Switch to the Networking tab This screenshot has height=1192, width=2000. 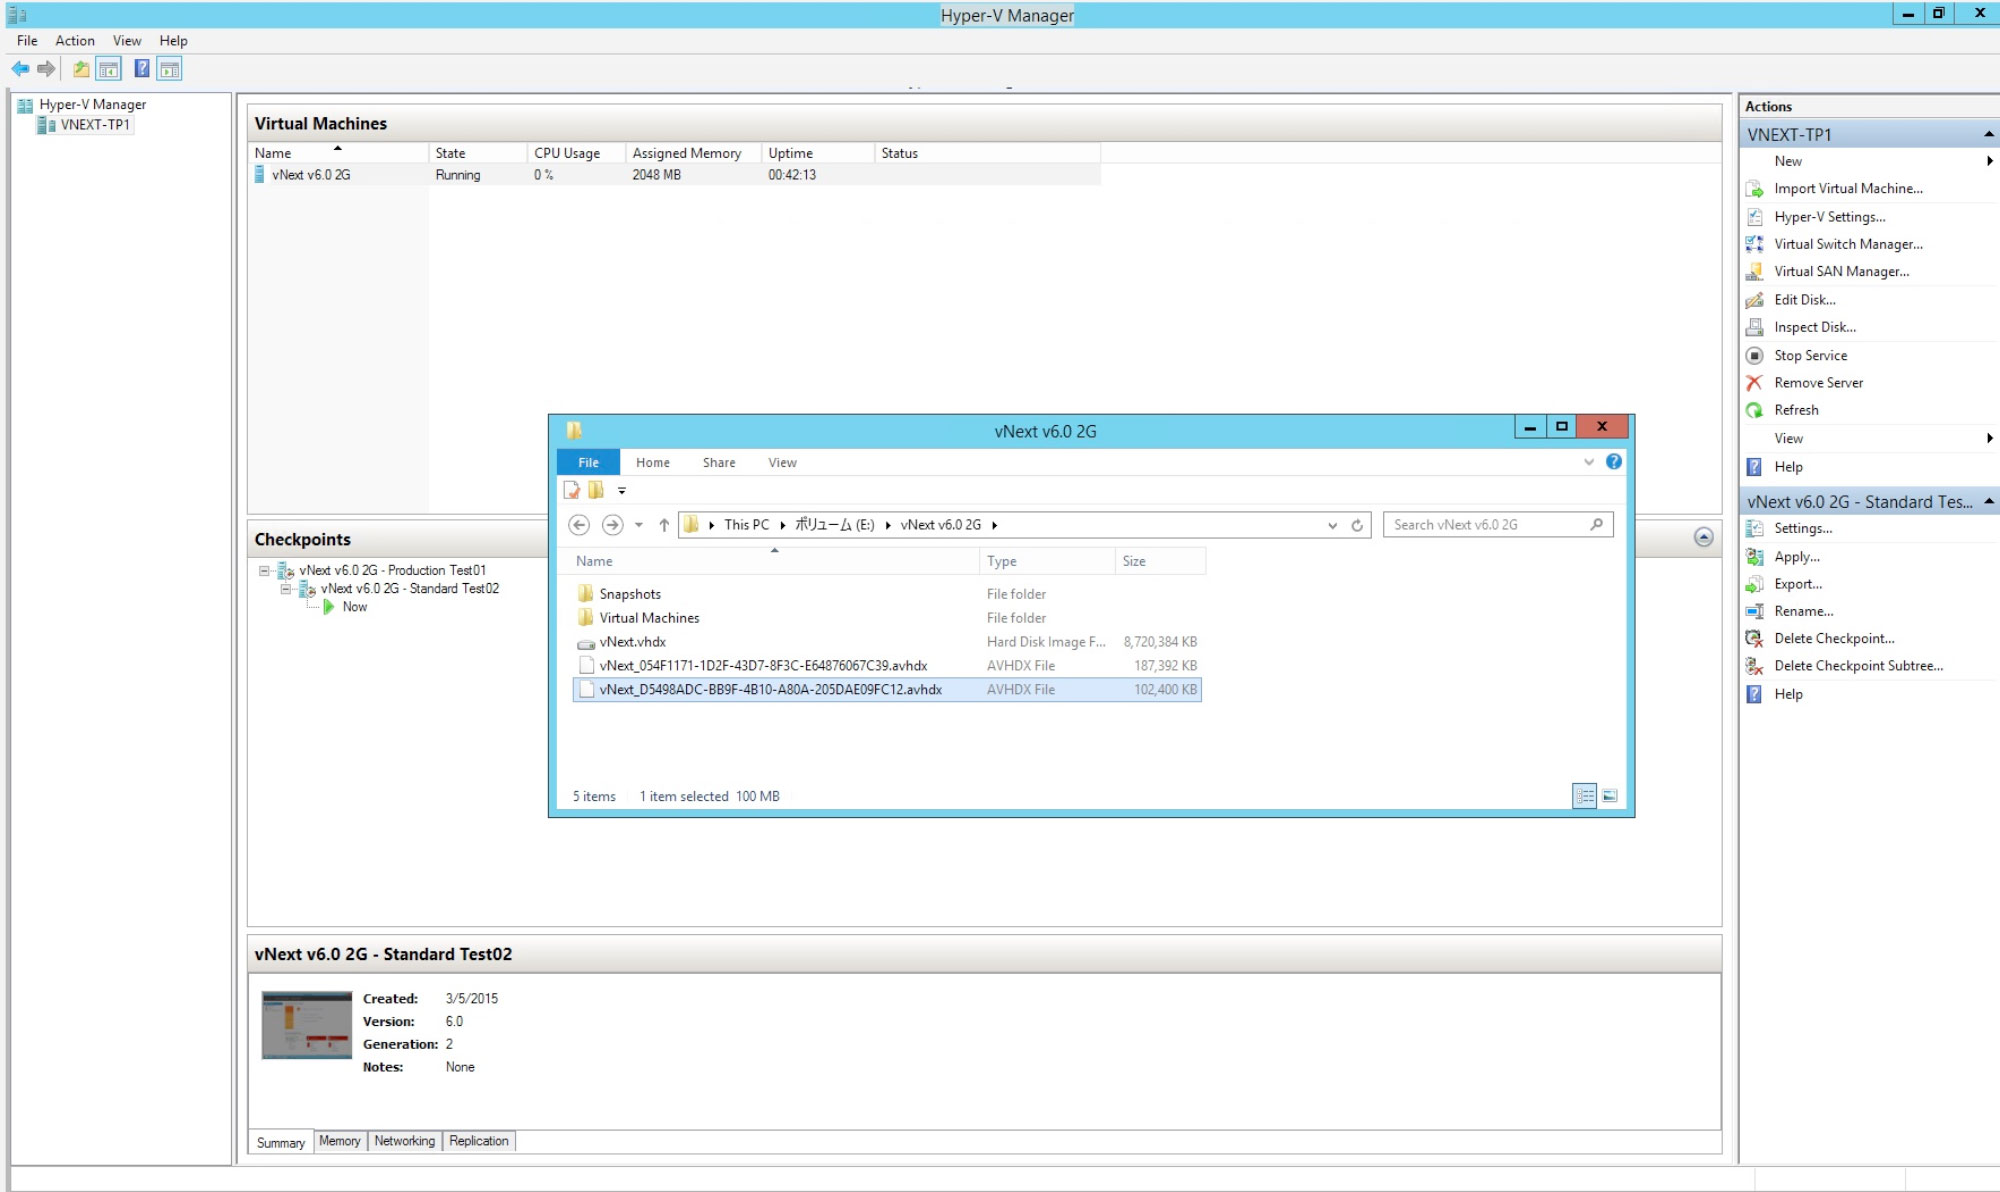point(404,1141)
